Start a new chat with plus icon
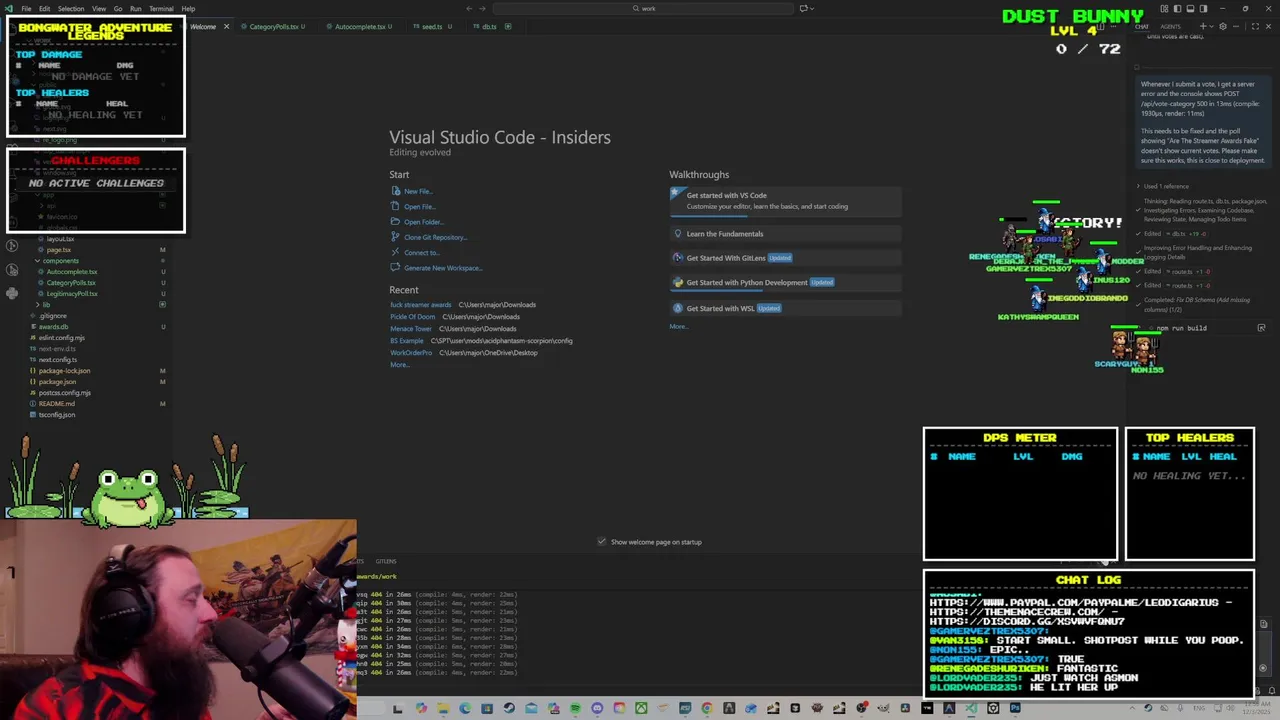This screenshot has height=720, width=1280. (1205, 27)
